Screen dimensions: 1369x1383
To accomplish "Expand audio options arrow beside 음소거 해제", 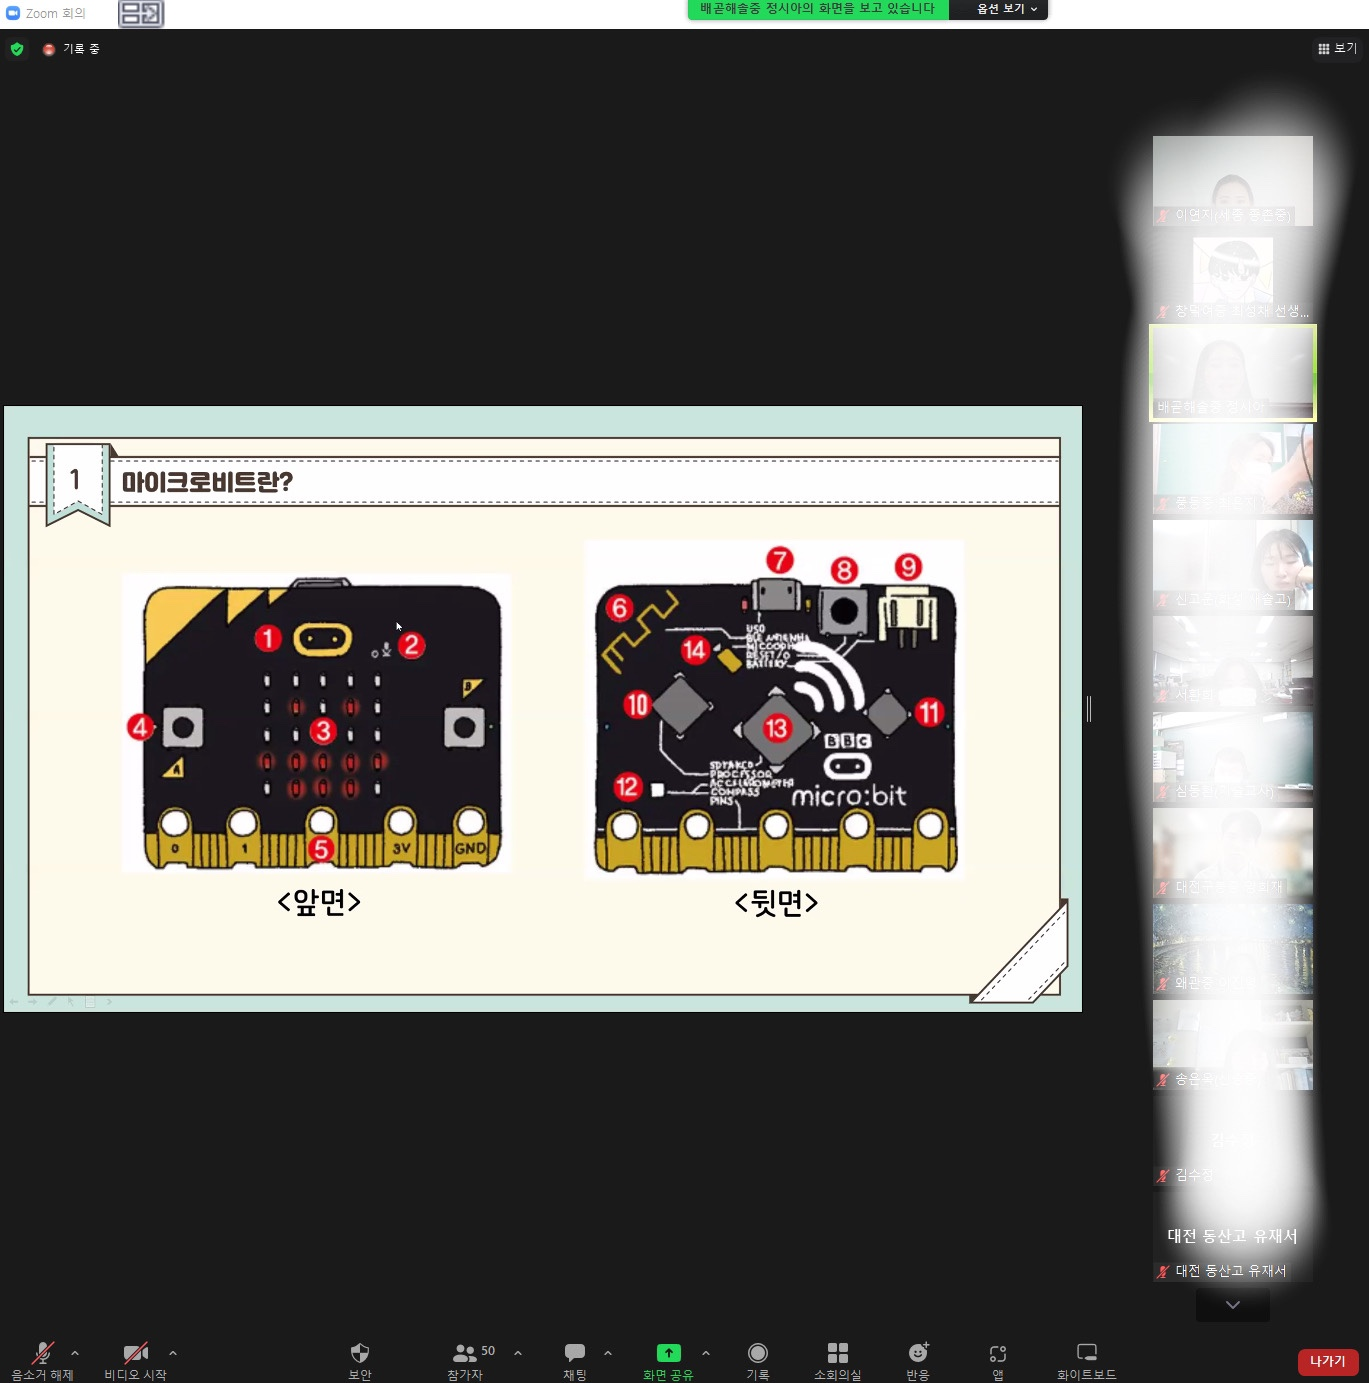I will [x=75, y=1353].
